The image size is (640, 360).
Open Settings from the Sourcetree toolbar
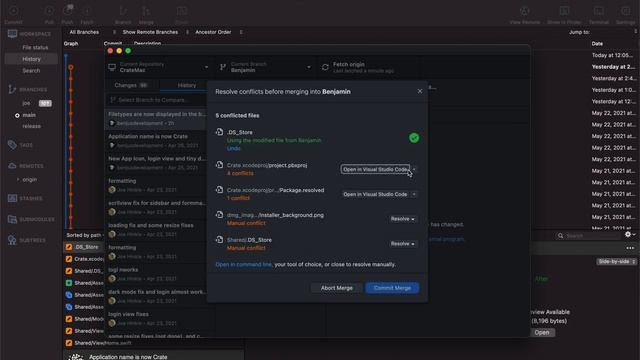625,11
